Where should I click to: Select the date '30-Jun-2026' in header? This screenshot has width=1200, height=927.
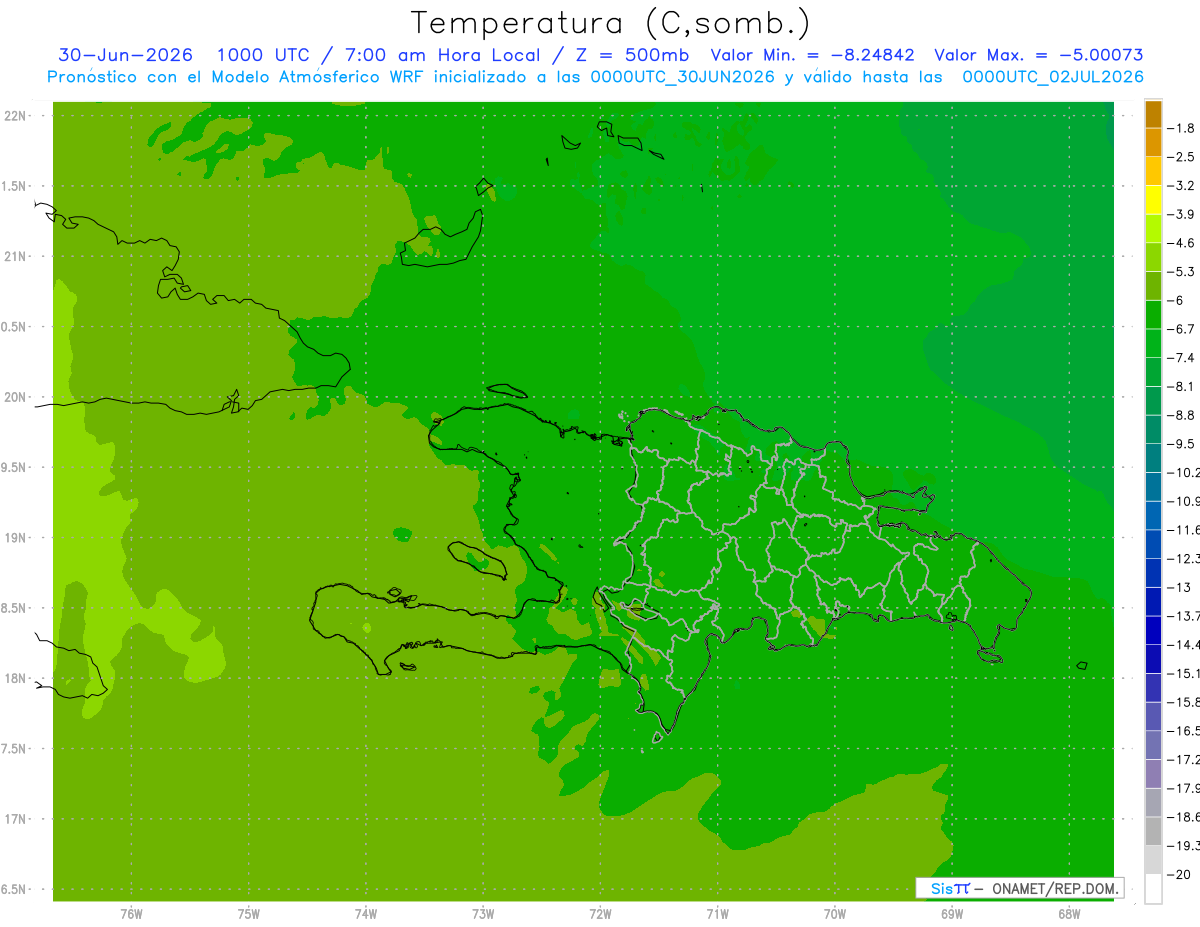125,55
